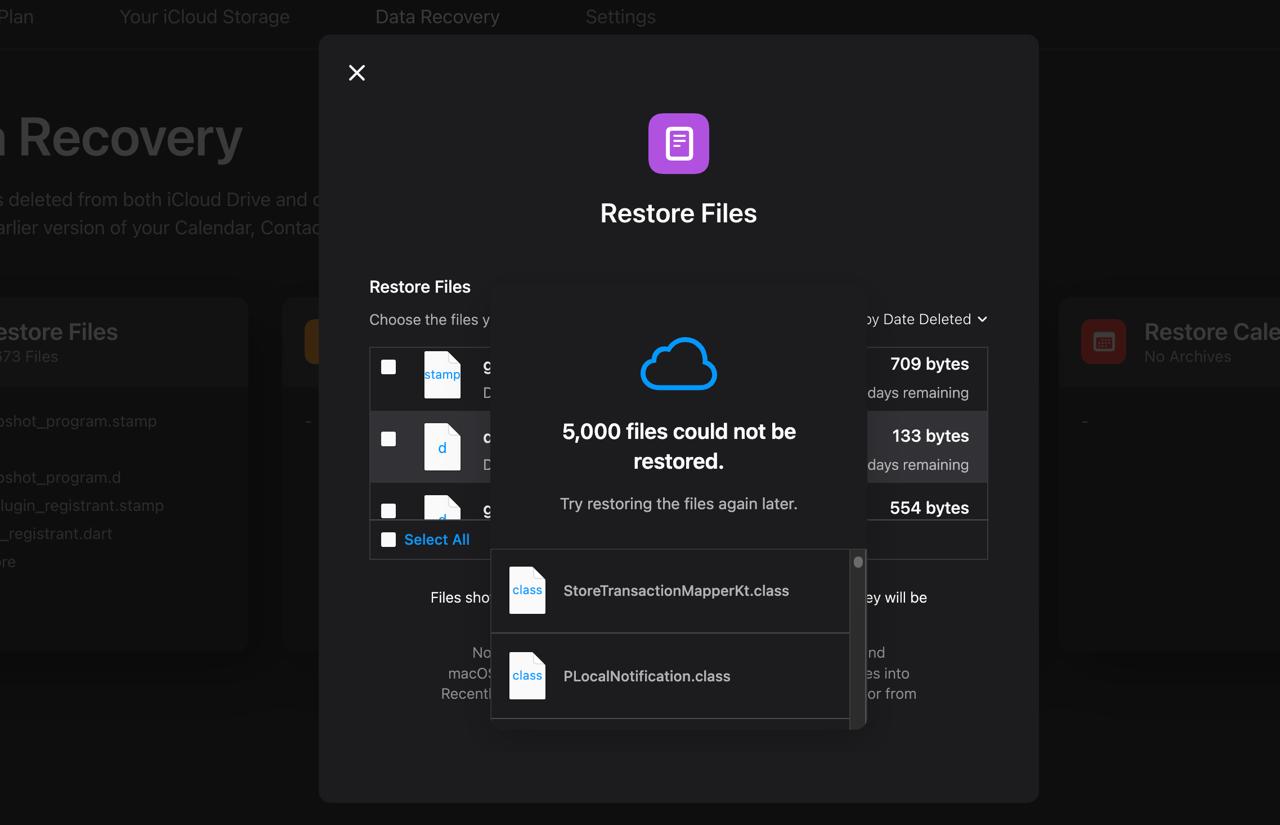Check the box for the 709 bytes file
Screen dimensions: 1280x825
click(389, 367)
